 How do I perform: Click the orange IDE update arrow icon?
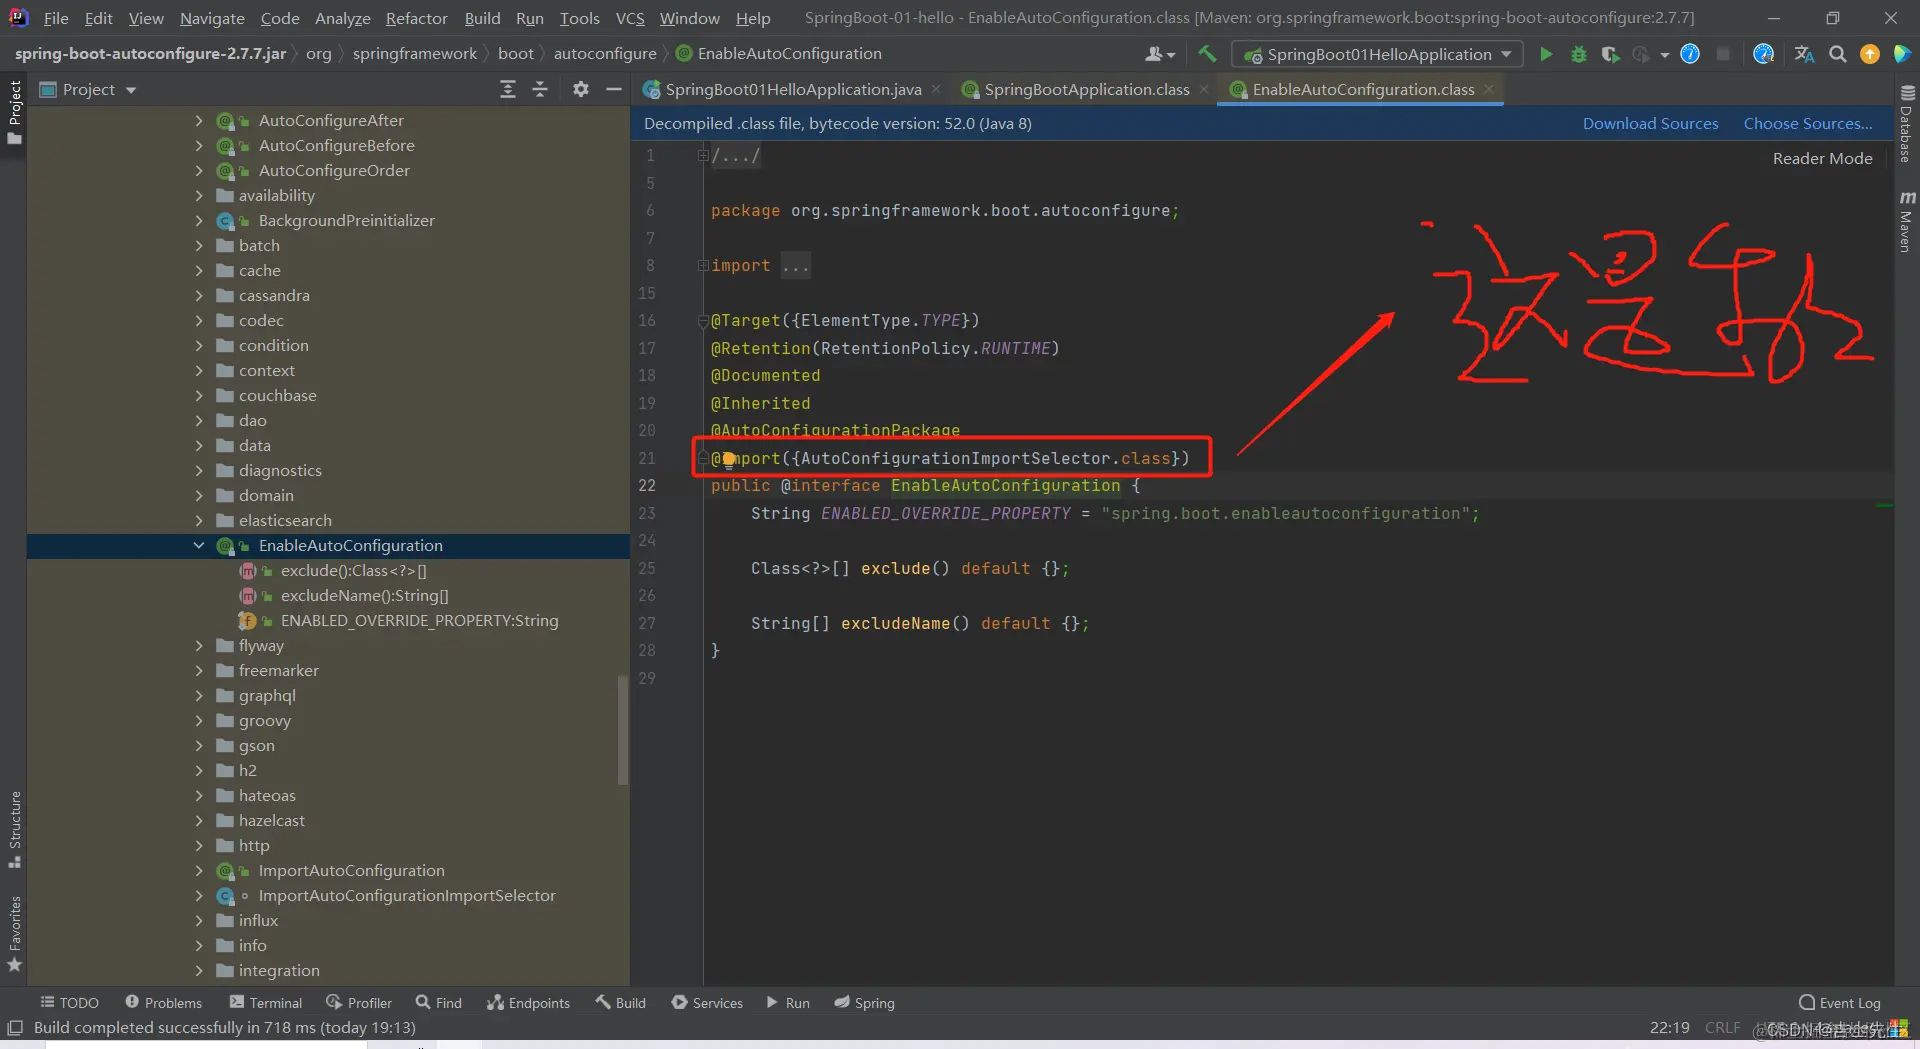[1870, 54]
